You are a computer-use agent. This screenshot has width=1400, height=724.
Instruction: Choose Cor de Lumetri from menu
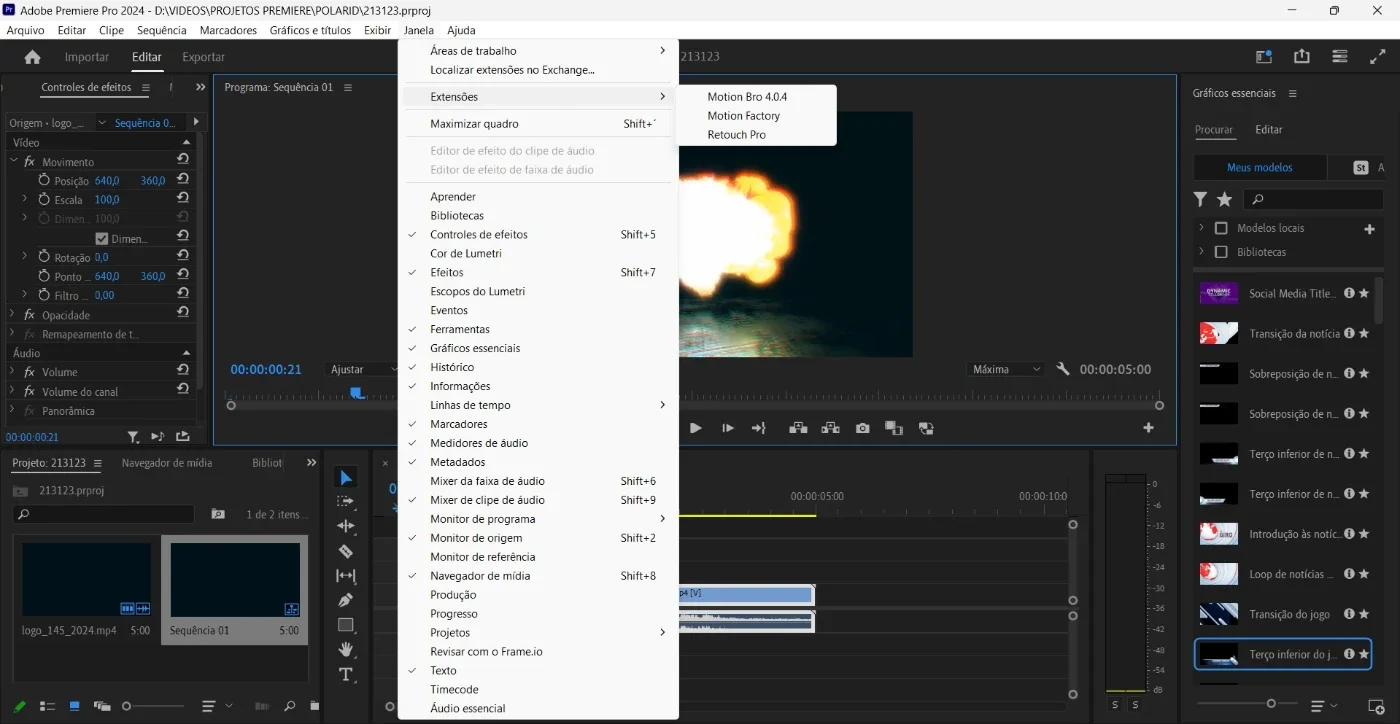pyautogui.click(x=466, y=253)
